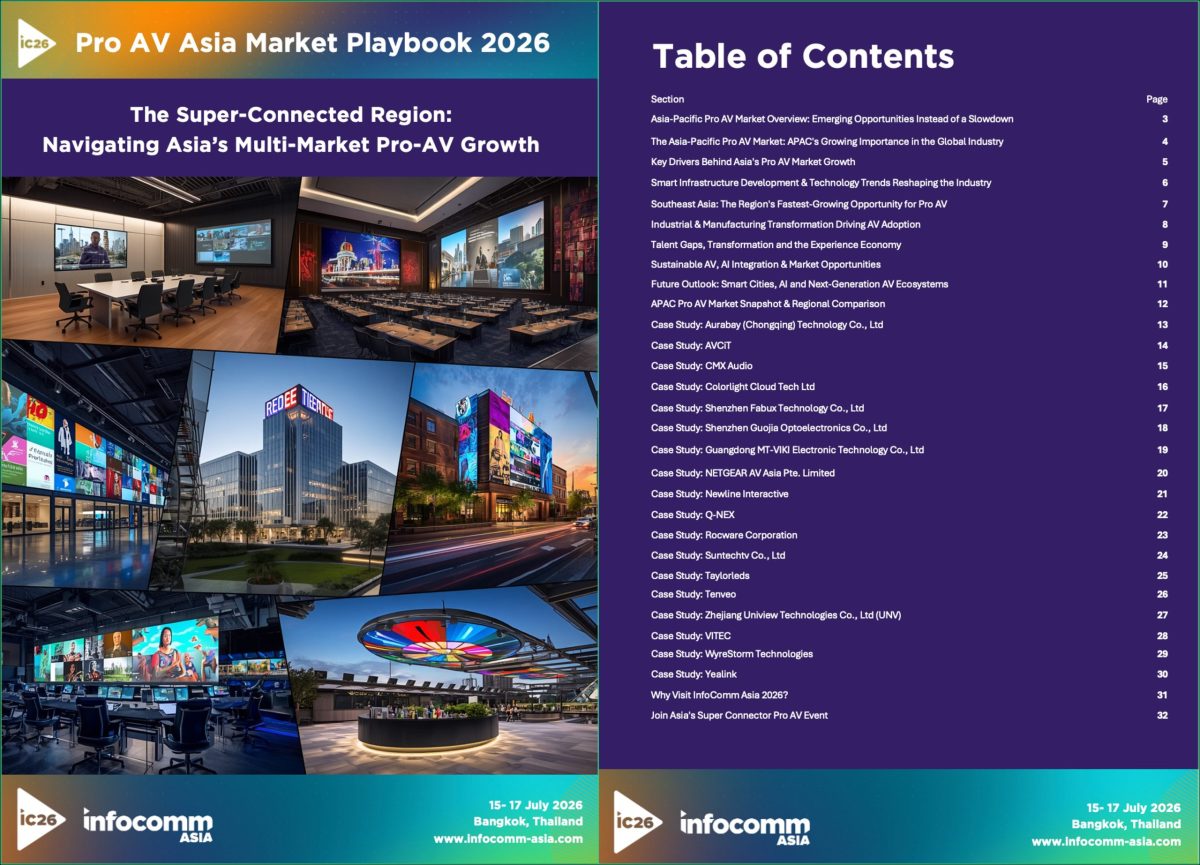Click 'The Super-Connected Region:' subtitle line
This screenshot has height=865, width=1200.
291,114
